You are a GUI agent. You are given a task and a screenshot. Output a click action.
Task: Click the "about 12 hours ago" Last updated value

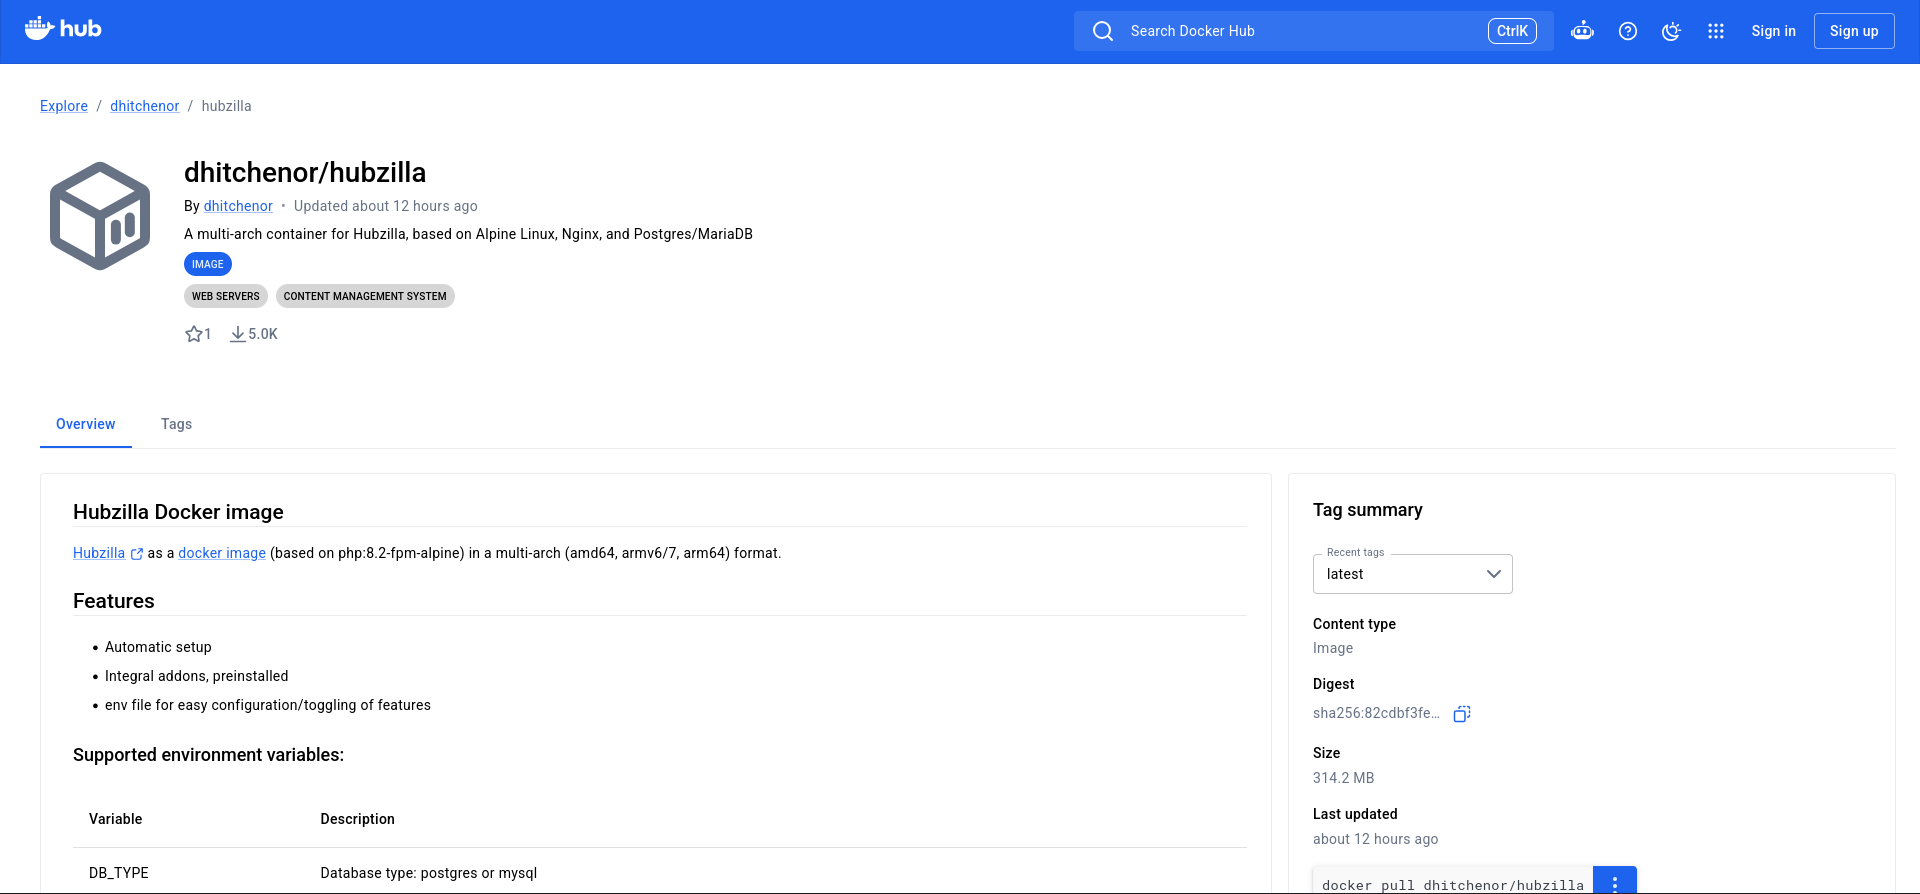1376,839
